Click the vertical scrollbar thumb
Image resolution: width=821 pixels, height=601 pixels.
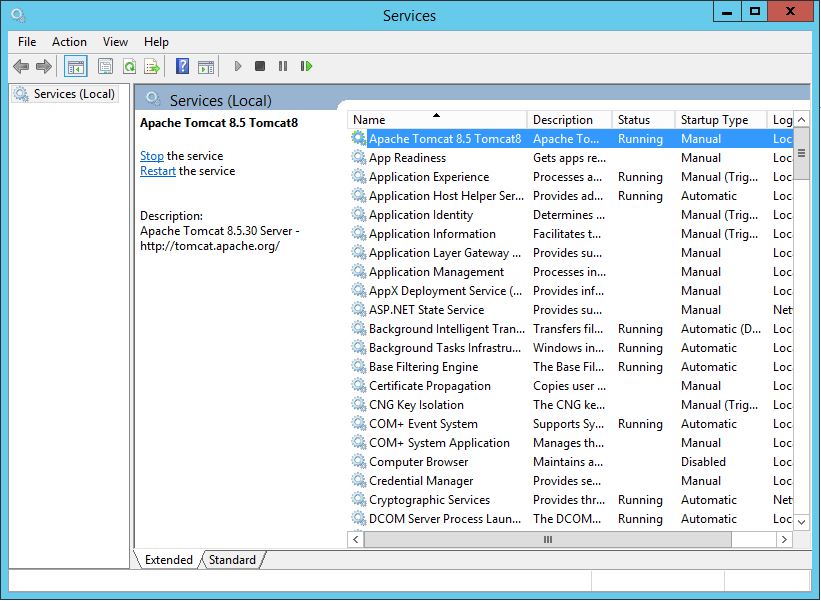[801, 153]
